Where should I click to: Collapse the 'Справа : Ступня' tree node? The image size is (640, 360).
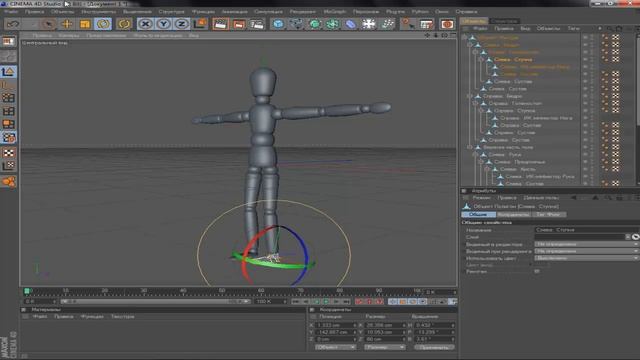(482, 111)
